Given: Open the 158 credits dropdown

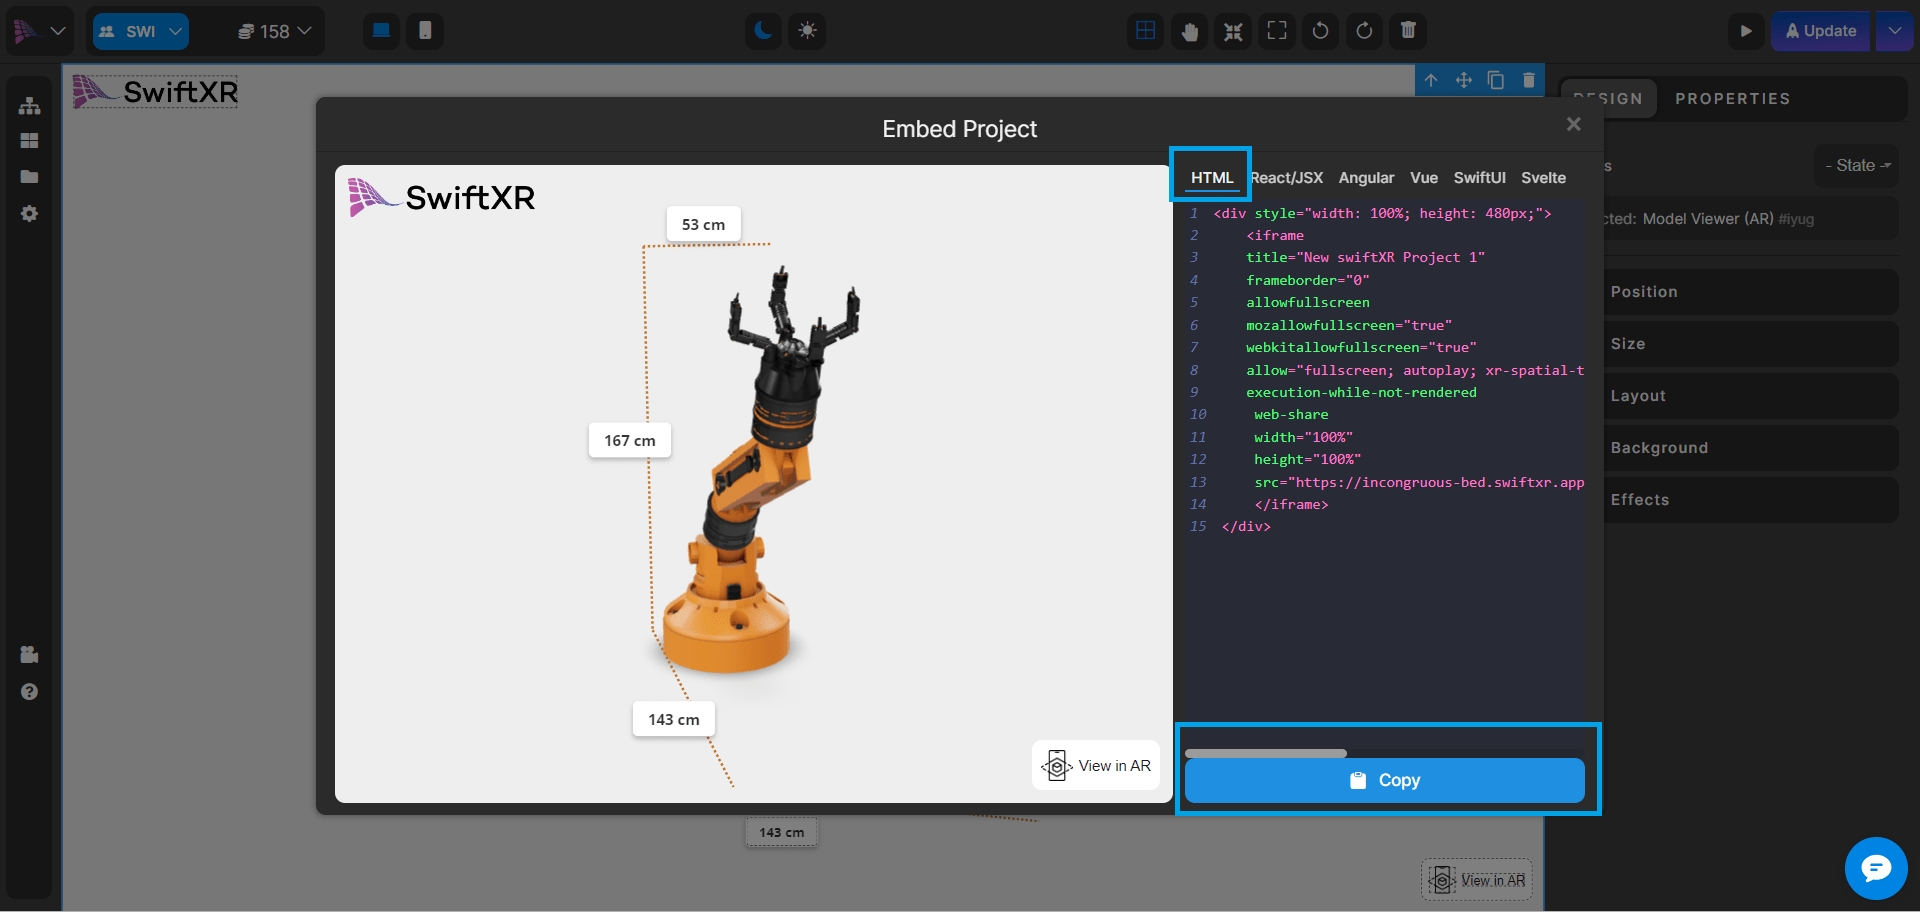Looking at the screenshot, I should (x=274, y=31).
